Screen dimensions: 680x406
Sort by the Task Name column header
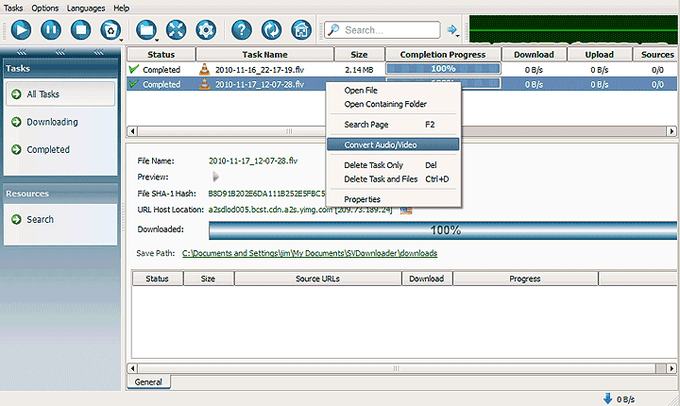(x=265, y=55)
